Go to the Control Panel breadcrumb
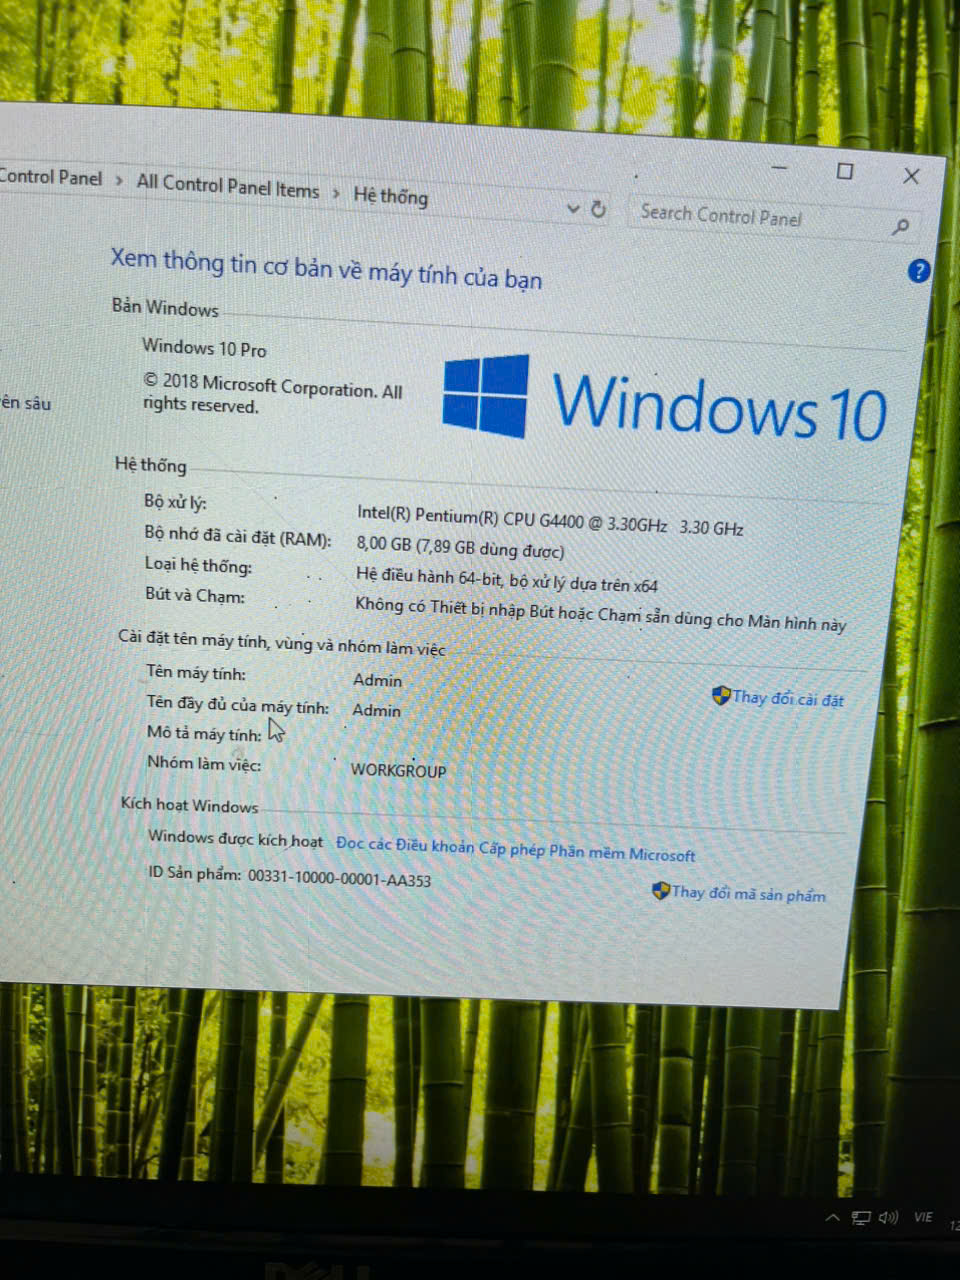This screenshot has width=960, height=1280. [50, 177]
